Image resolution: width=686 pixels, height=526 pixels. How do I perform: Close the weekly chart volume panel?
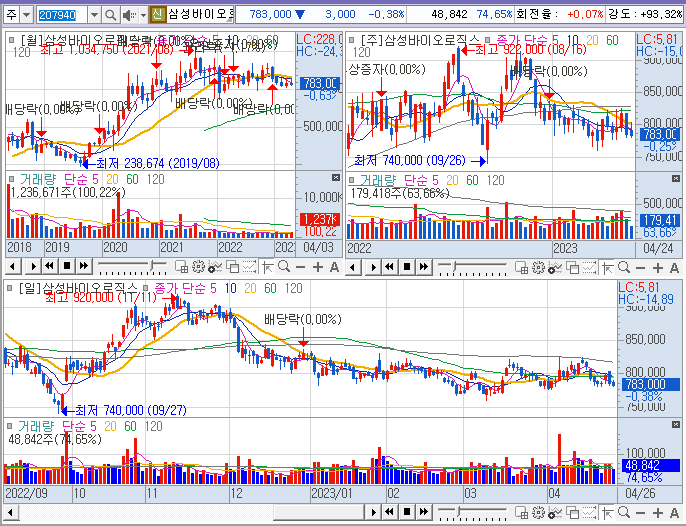(x=676, y=178)
